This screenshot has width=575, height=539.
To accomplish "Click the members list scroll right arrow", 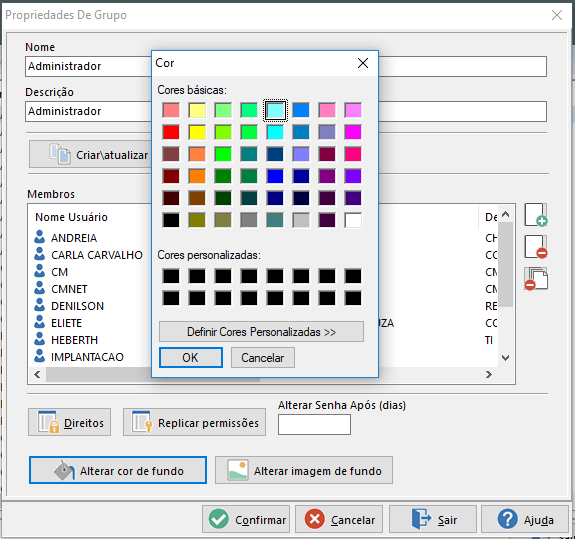I will 488,374.
